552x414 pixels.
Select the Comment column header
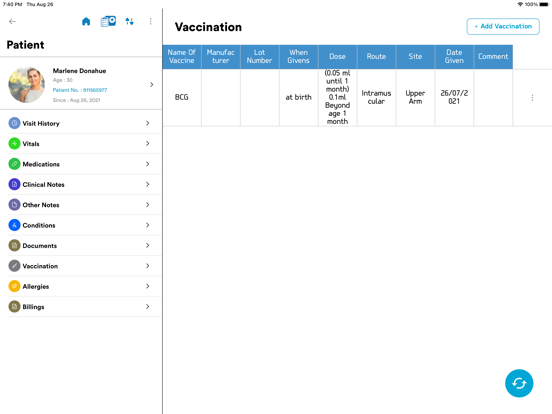(x=493, y=57)
